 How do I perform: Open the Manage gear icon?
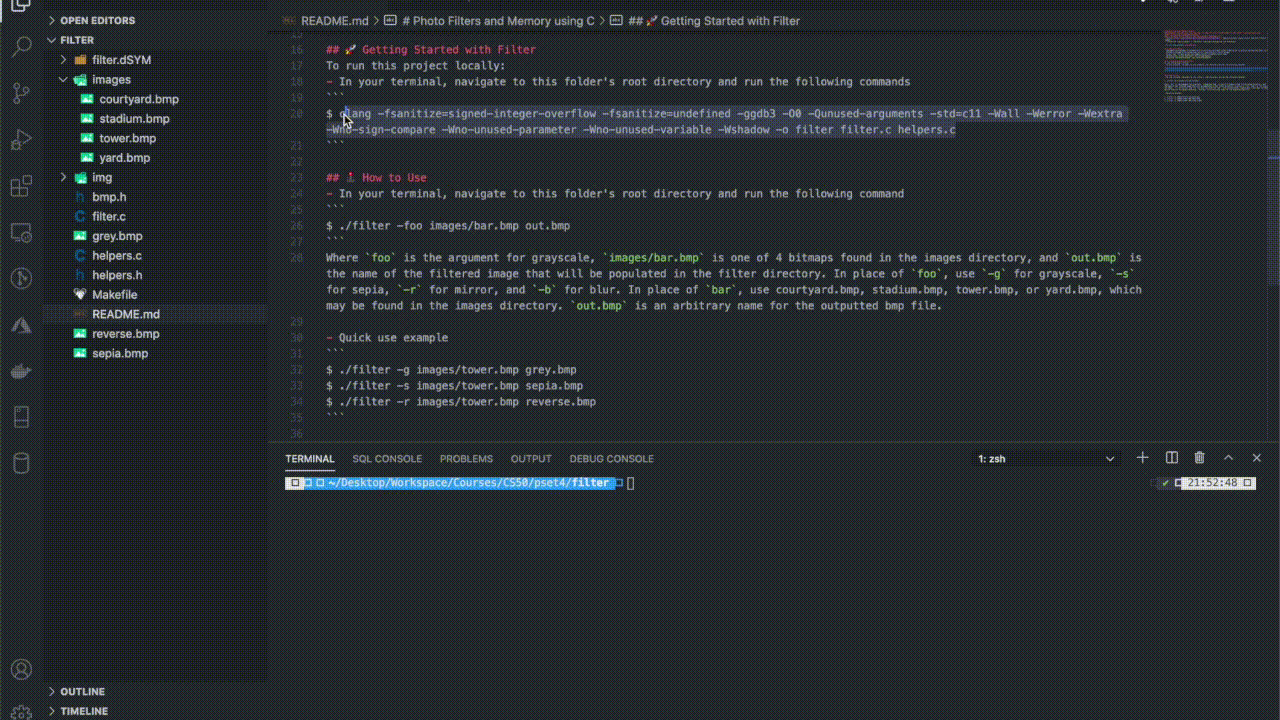[x=21, y=711]
